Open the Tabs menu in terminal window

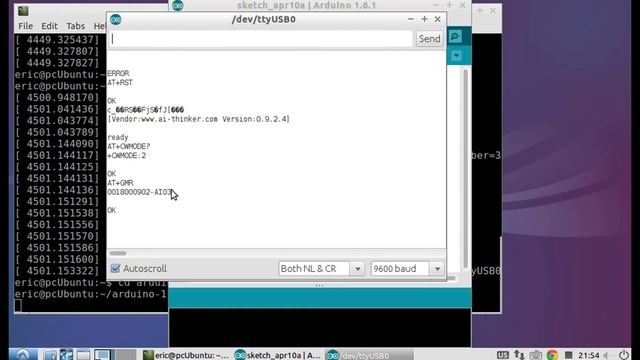point(76,26)
